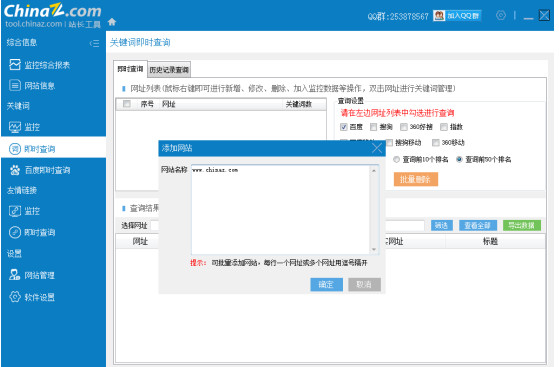Select the 查询前50个排名 radio button
The image size is (559, 367).
(459, 159)
